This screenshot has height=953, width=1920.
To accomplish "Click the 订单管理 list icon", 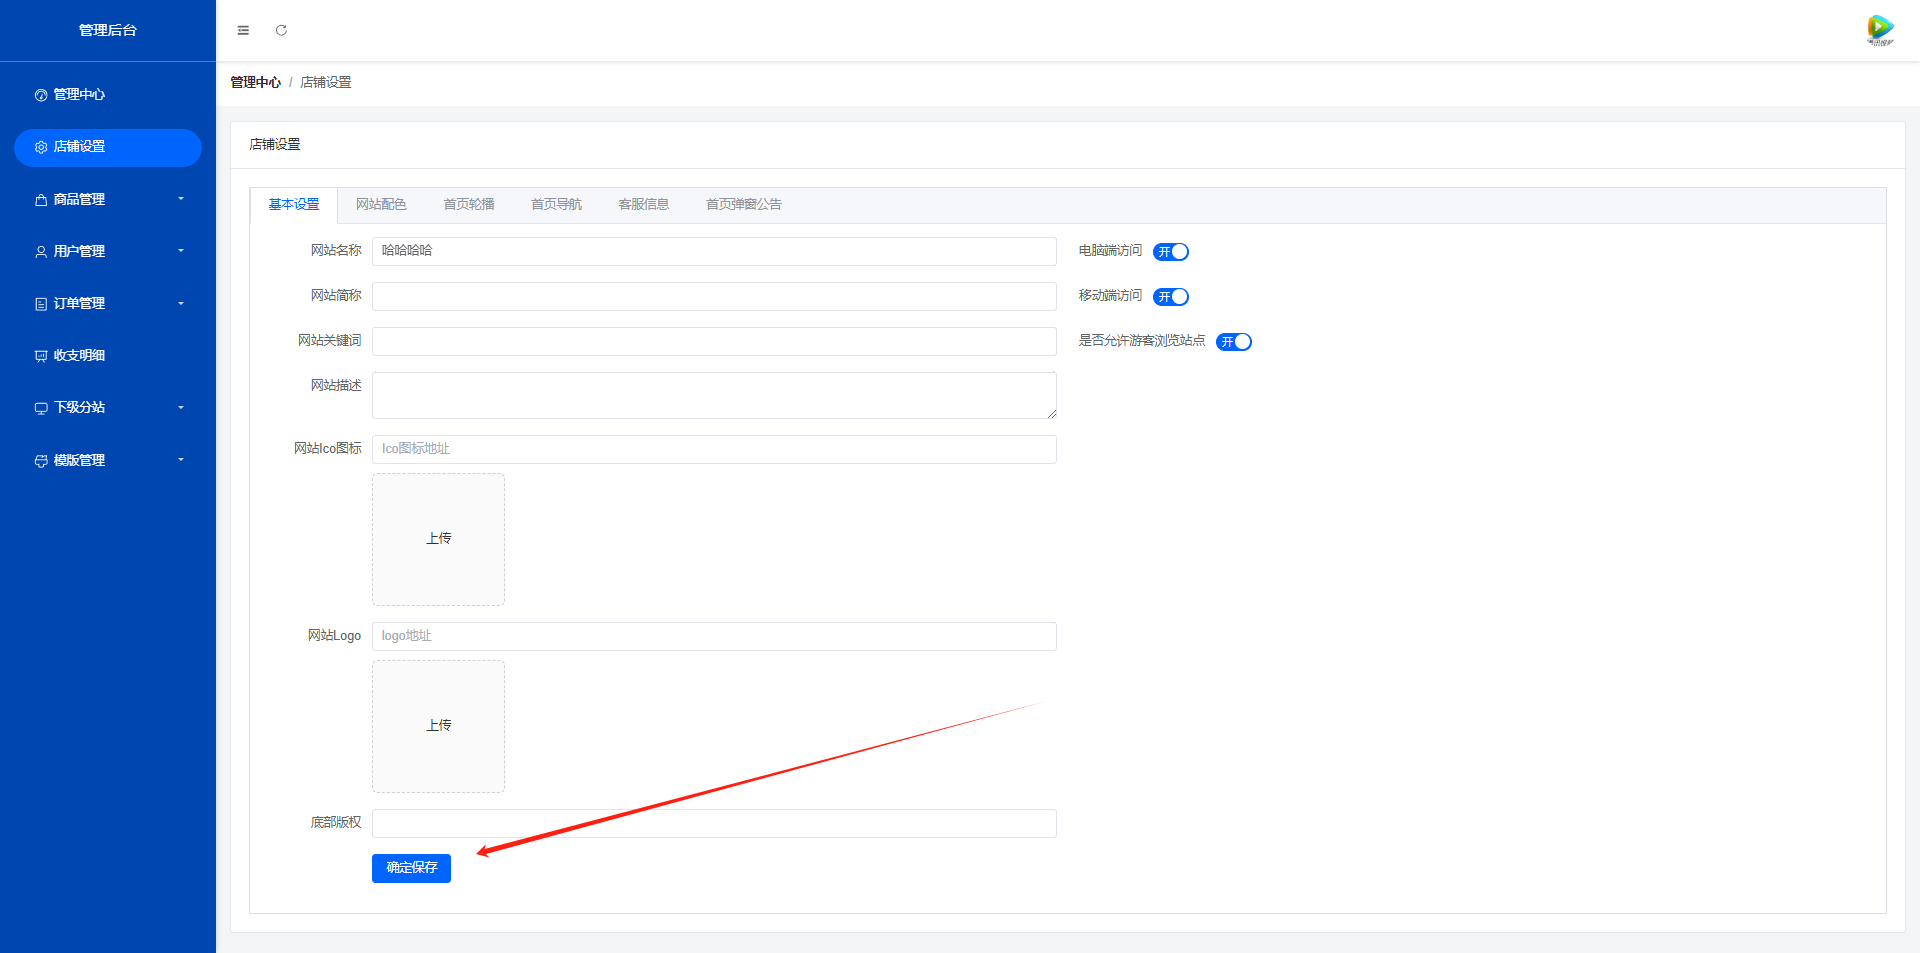I will (x=41, y=304).
